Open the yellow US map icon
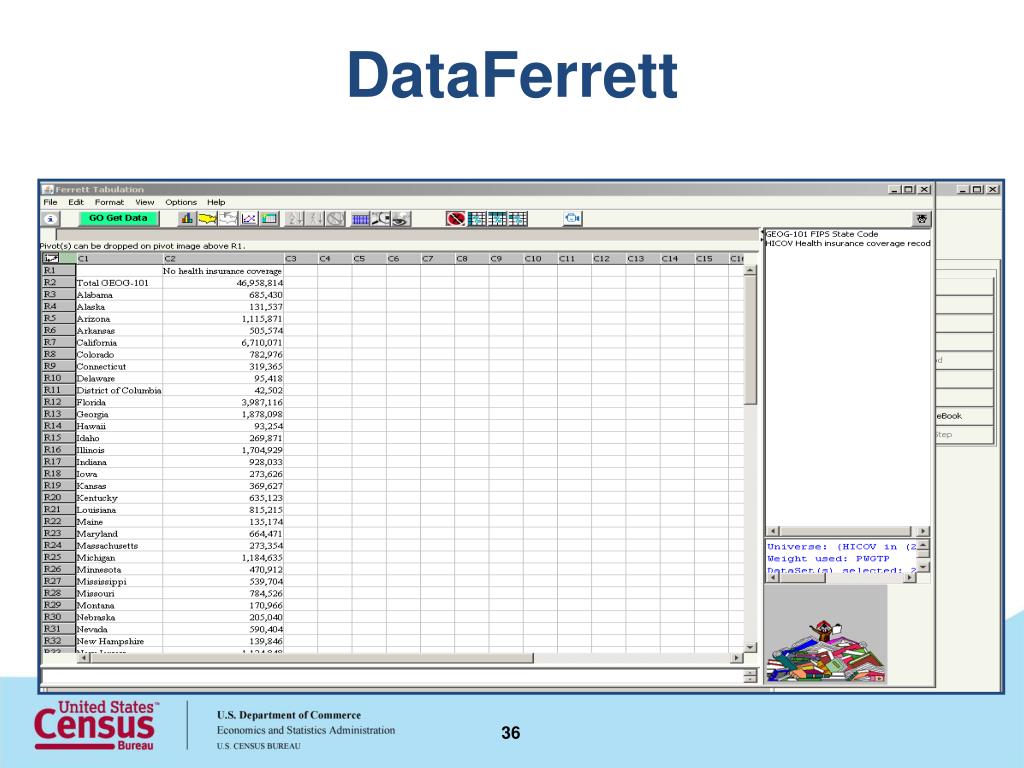 point(207,219)
